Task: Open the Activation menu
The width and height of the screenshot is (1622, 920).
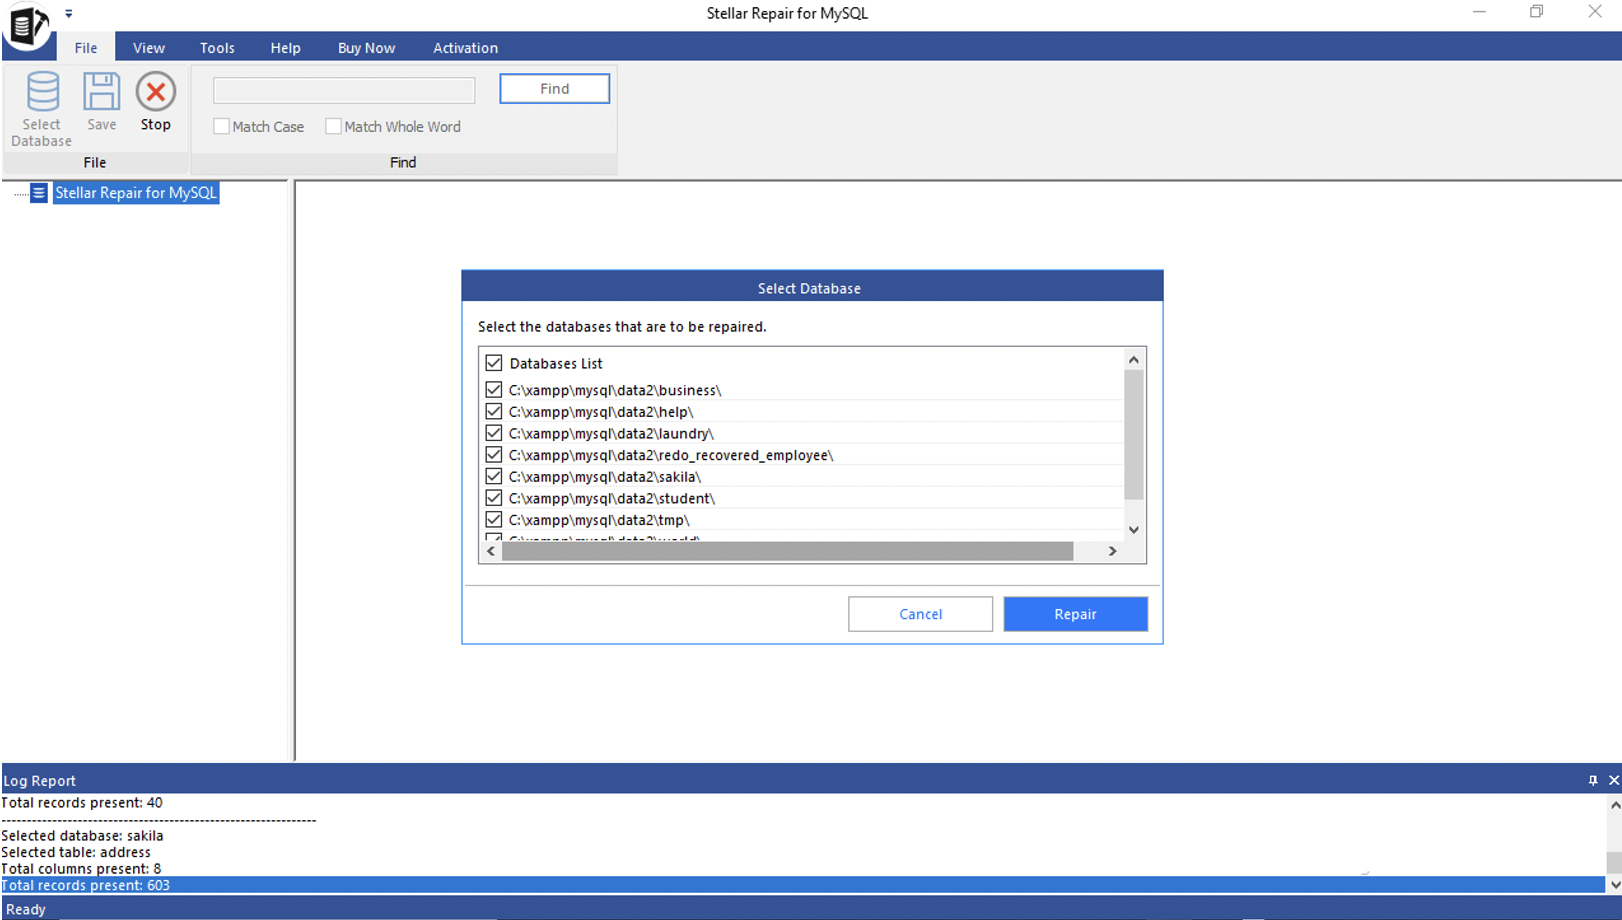Action: 464,47
